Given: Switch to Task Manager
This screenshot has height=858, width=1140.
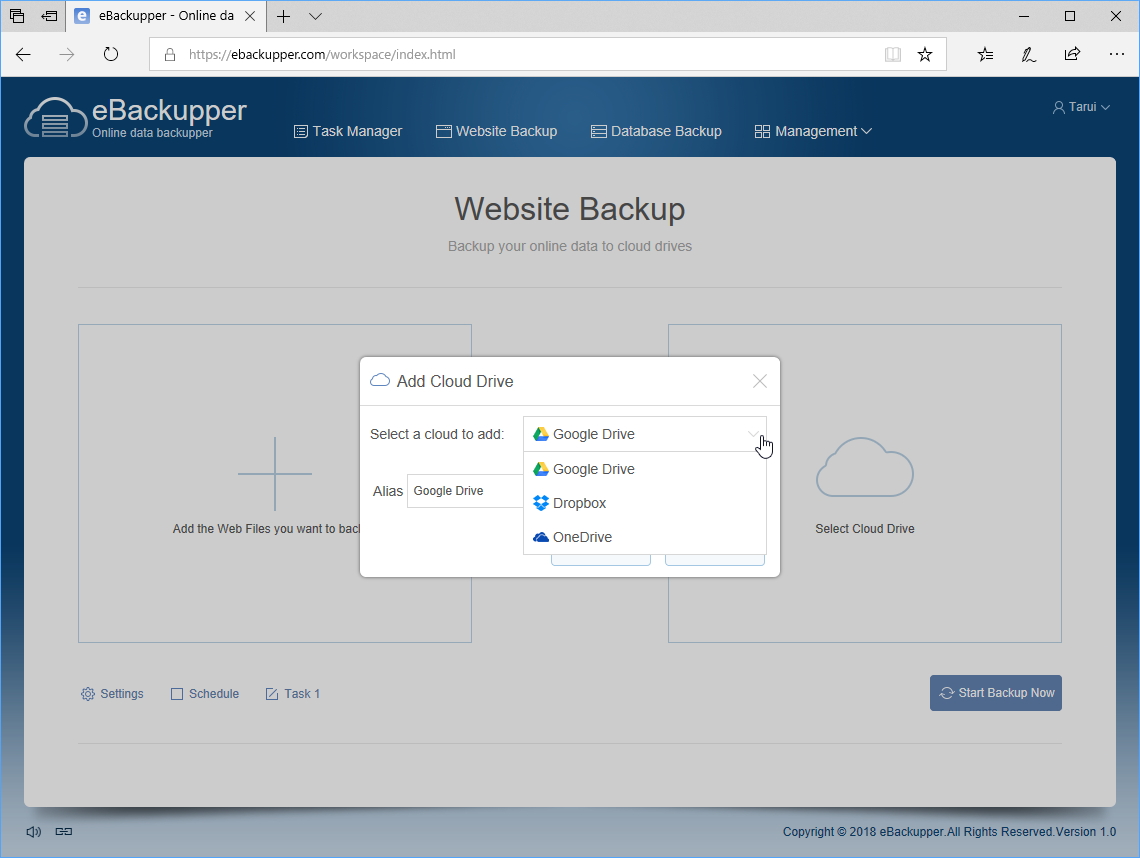Looking at the screenshot, I should (348, 131).
